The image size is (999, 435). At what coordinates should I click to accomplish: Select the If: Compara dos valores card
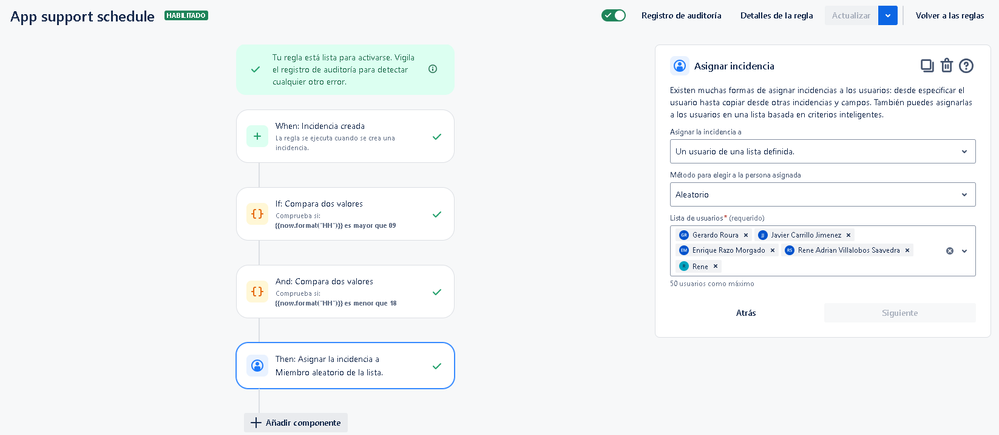click(345, 213)
